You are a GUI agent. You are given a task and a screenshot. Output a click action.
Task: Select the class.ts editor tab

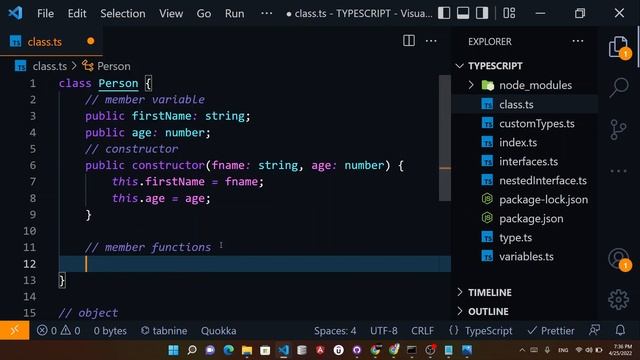pyautogui.click(x=44, y=42)
